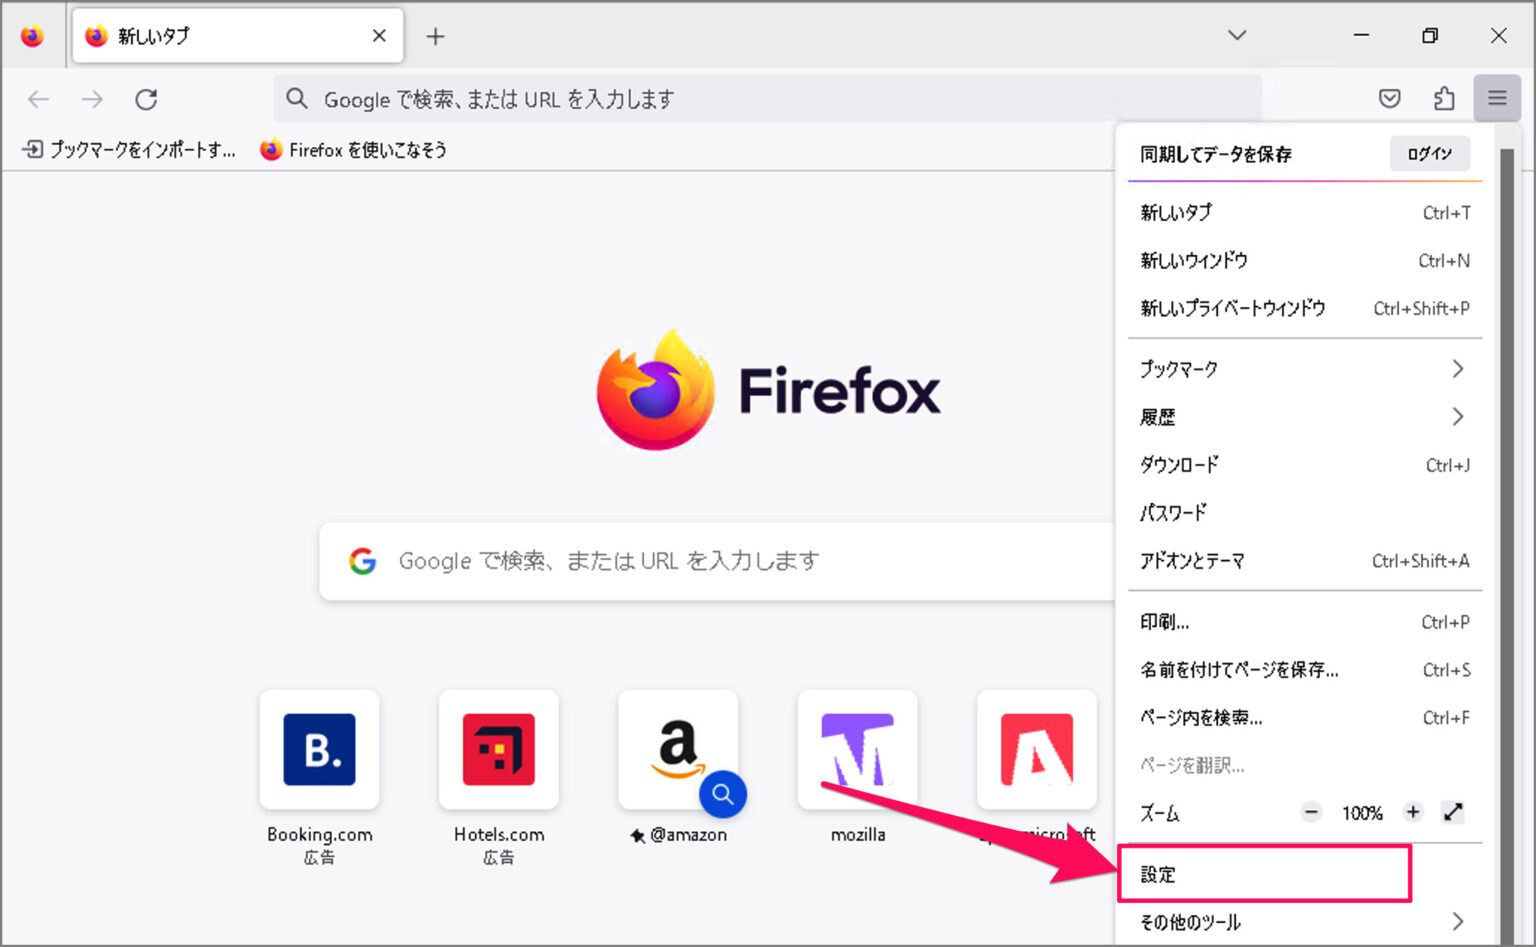Reload the current page
1536x947 pixels.
[x=147, y=99]
